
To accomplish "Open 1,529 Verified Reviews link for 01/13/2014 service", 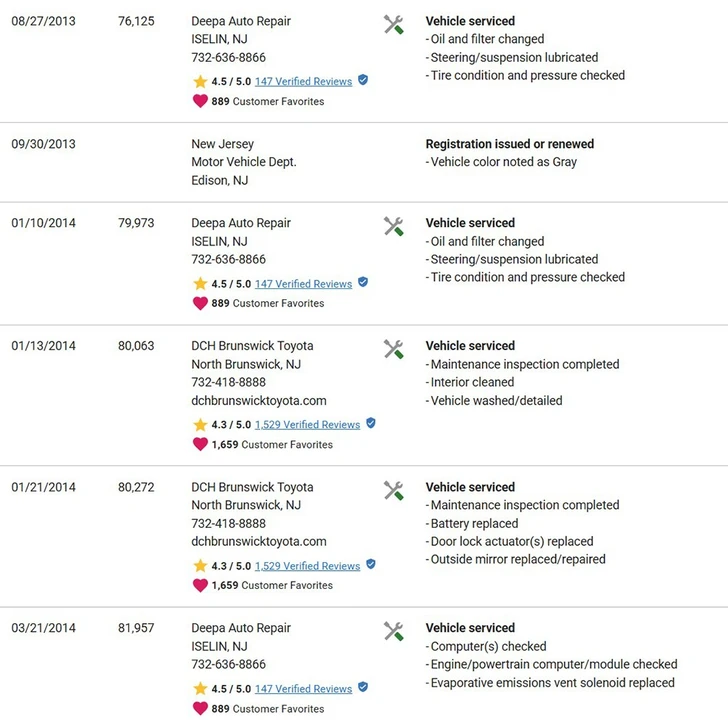I will 307,425.
